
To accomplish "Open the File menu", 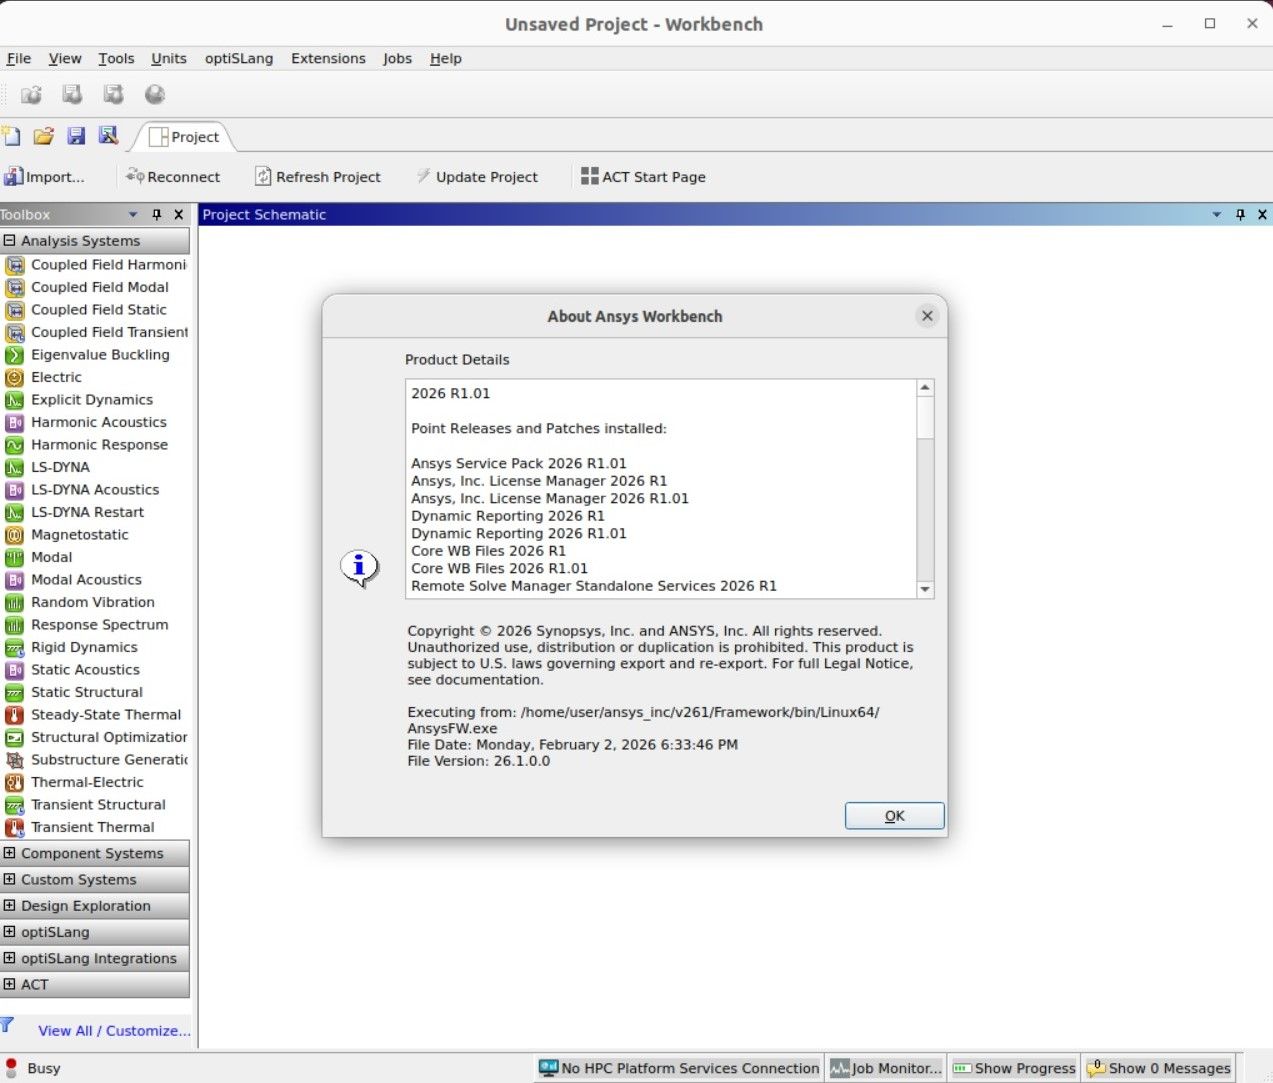I will click(x=19, y=58).
